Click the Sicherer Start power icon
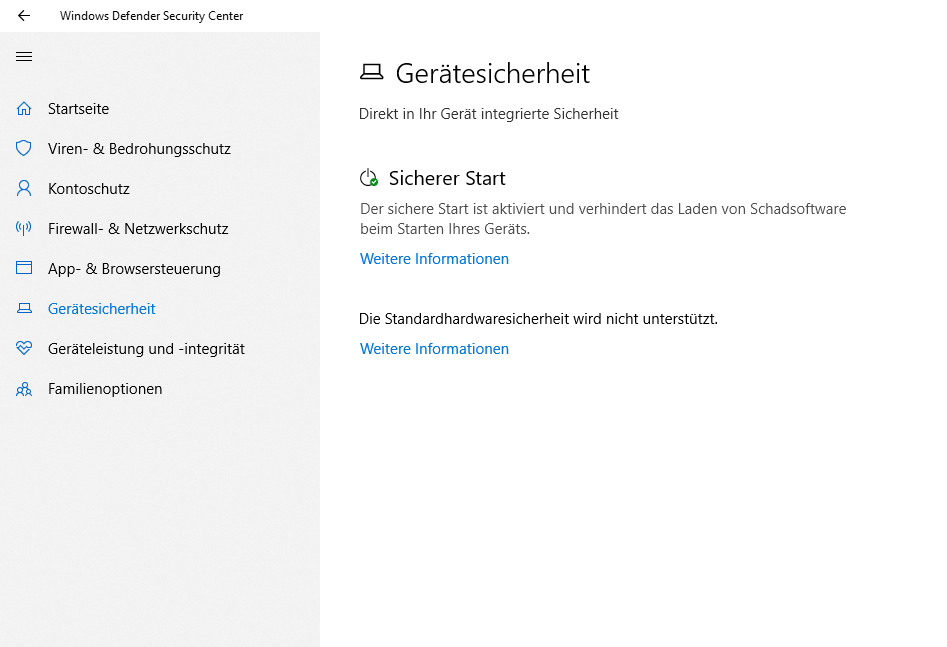Image resolution: width=947 pixels, height=647 pixels. point(369,178)
